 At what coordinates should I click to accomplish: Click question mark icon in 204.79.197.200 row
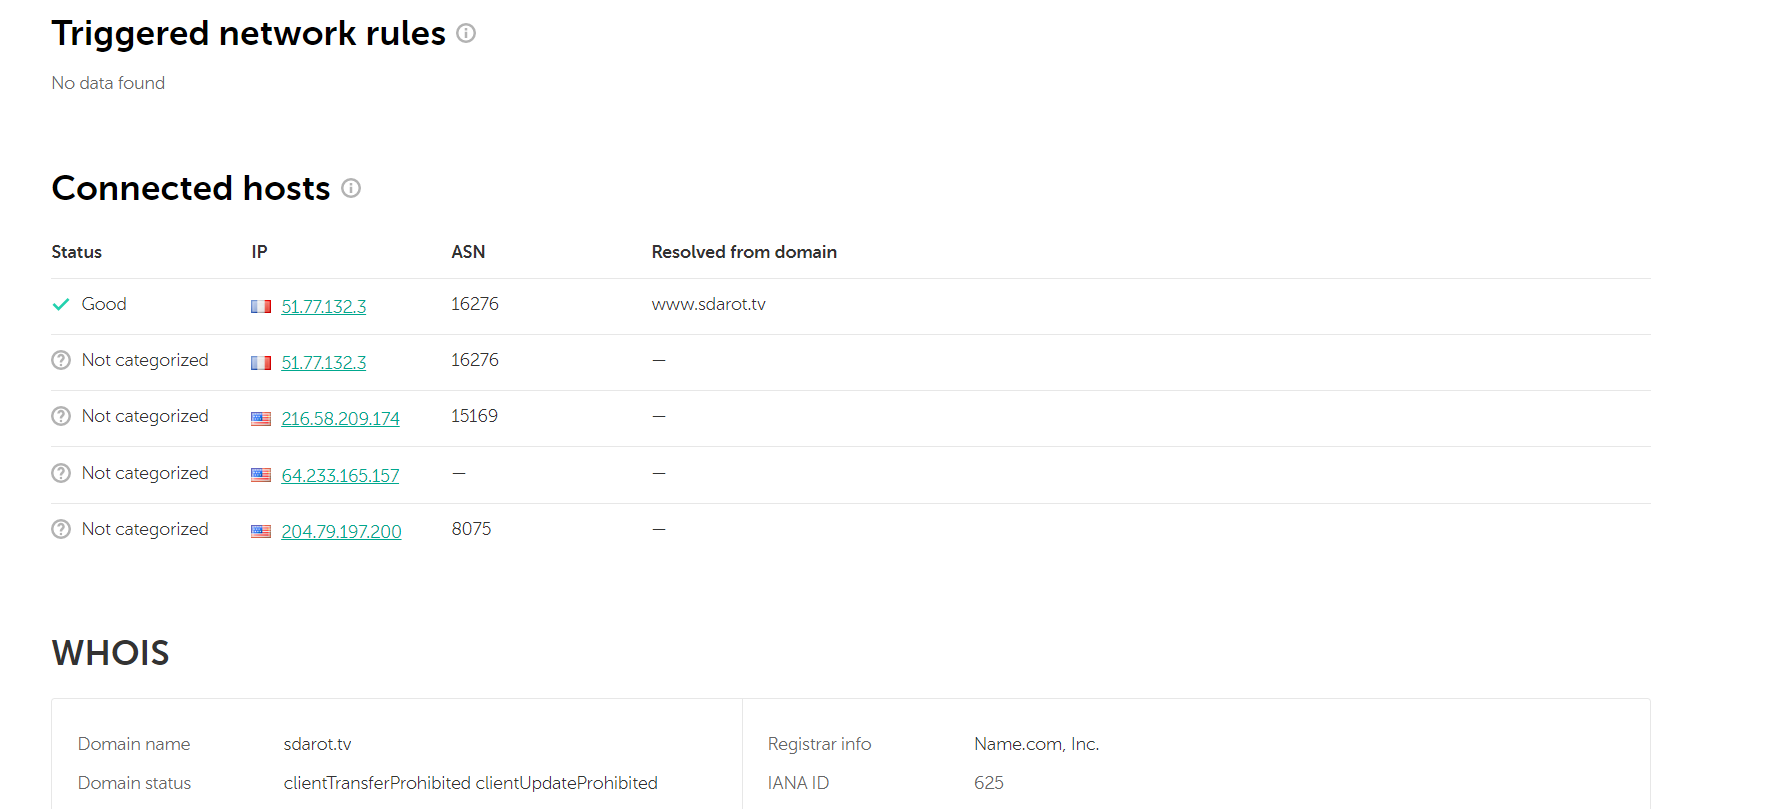[61, 529]
